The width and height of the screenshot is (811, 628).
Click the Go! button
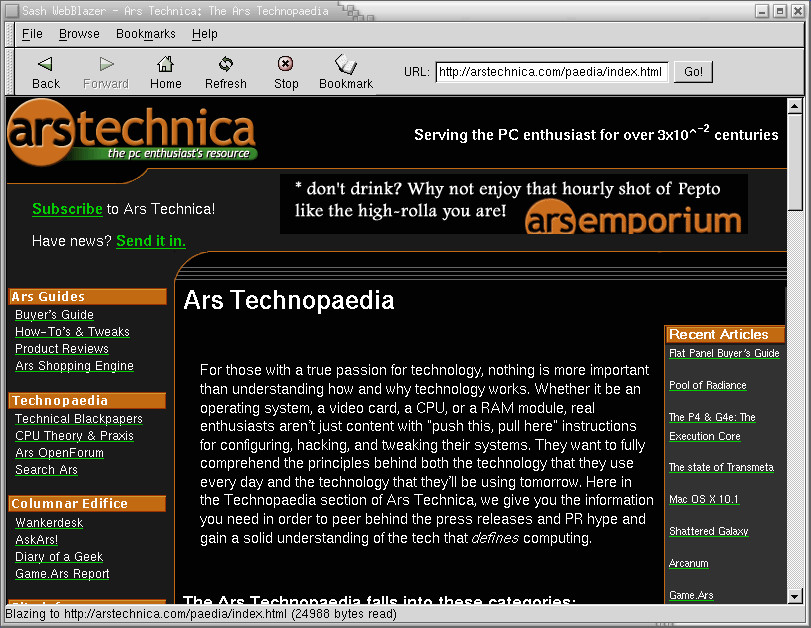[x=693, y=72]
